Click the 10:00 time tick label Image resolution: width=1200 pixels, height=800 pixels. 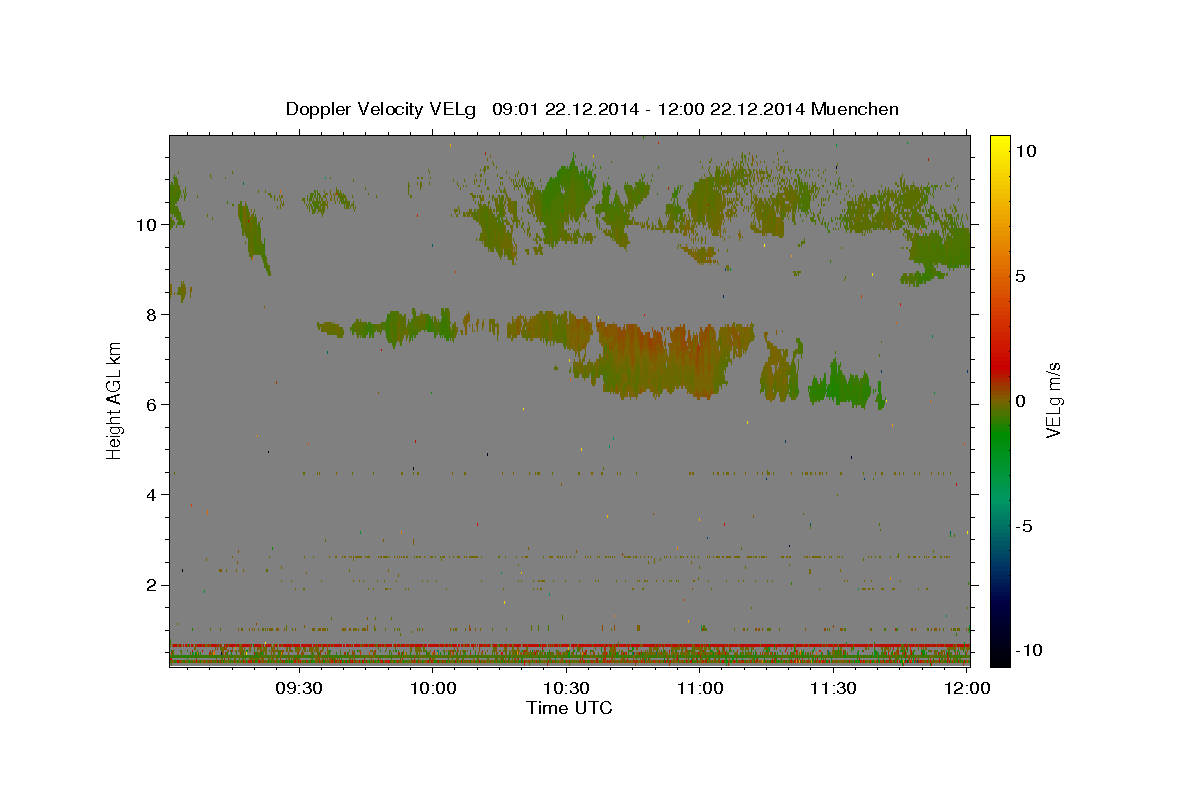tap(433, 688)
